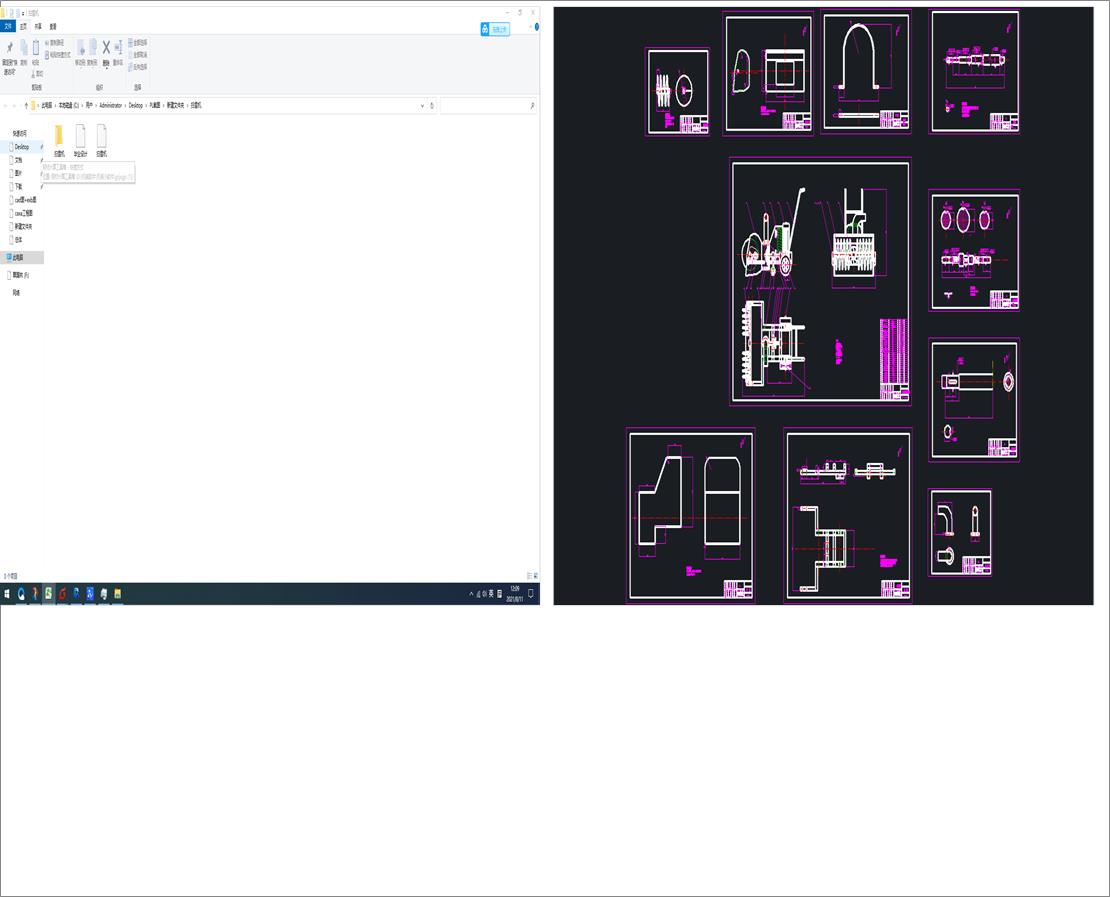The width and height of the screenshot is (1110, 897).
Task: Click the yellow File Explorer icon on the taskbar
Action: pos(118,594)
